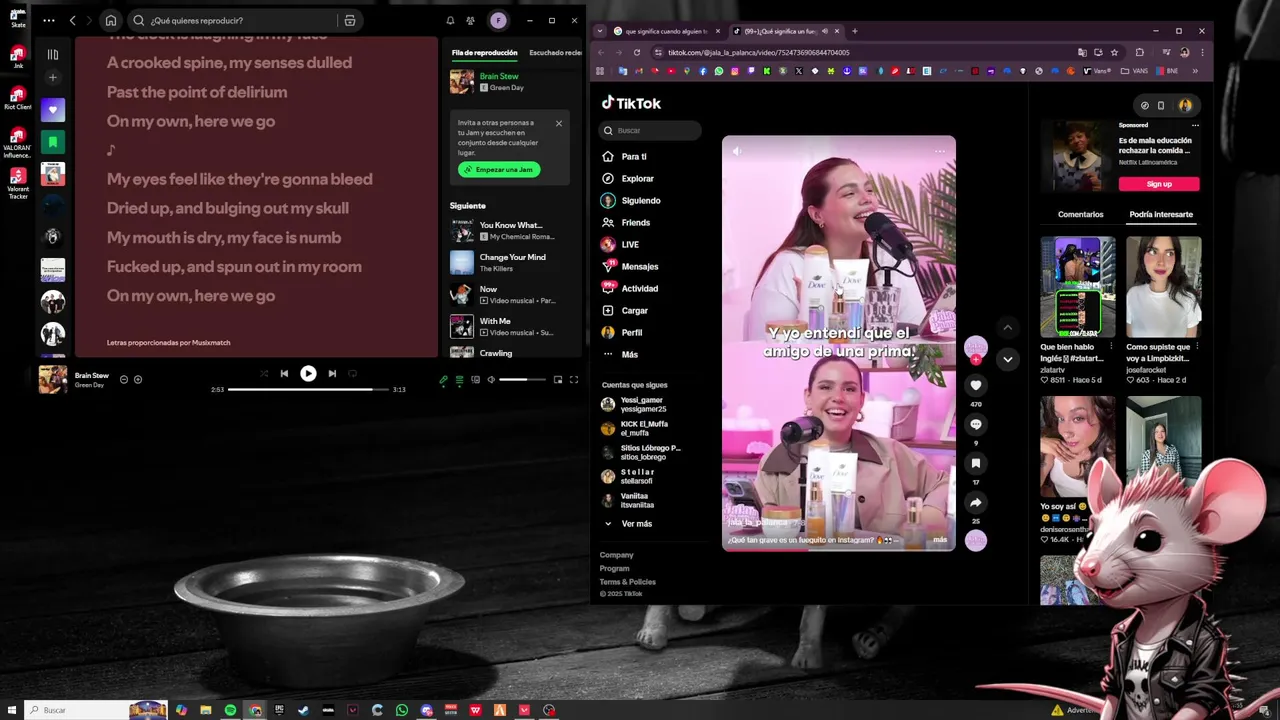Play Brain Stew in Spotify player
1280x720 pixels.
[x=308, y=373]
